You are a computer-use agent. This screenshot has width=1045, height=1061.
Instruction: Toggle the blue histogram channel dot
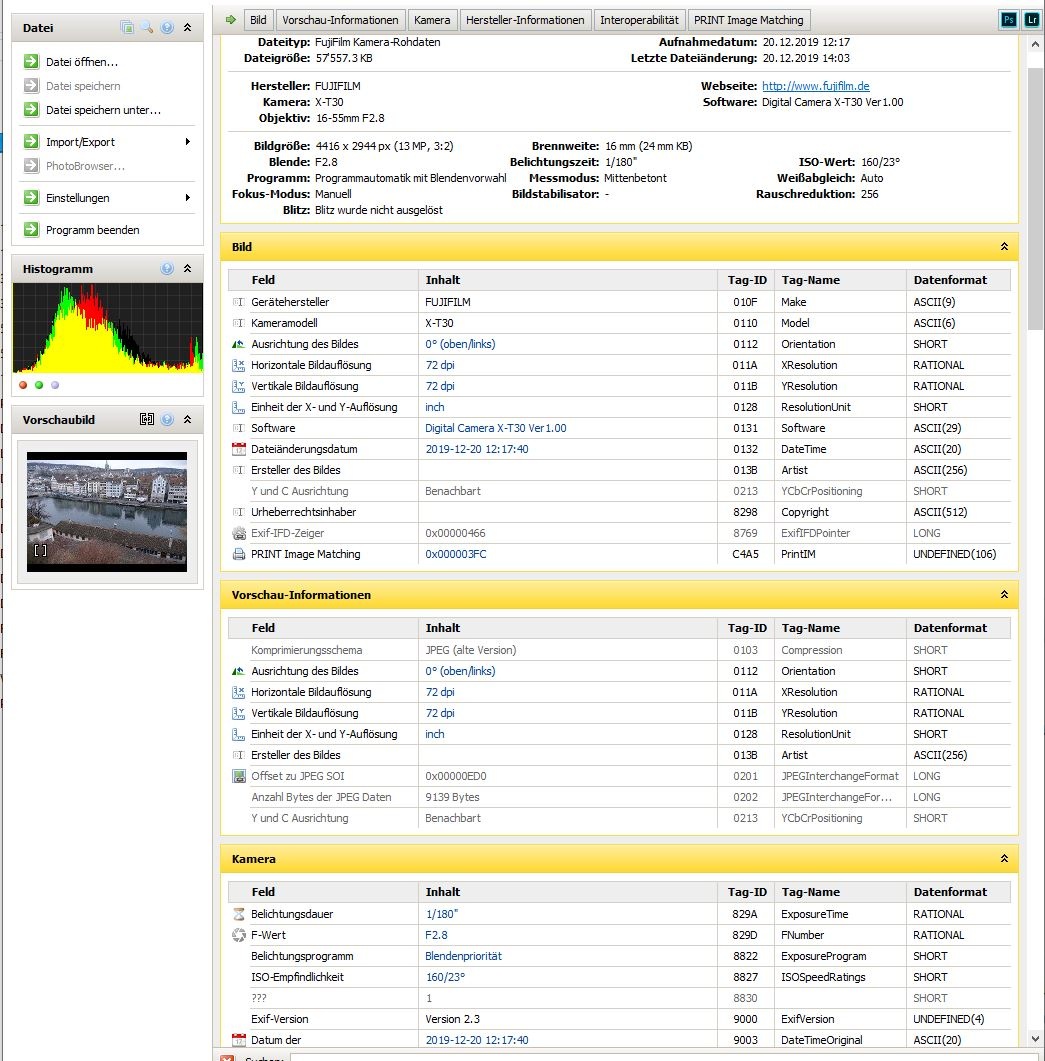55,385
